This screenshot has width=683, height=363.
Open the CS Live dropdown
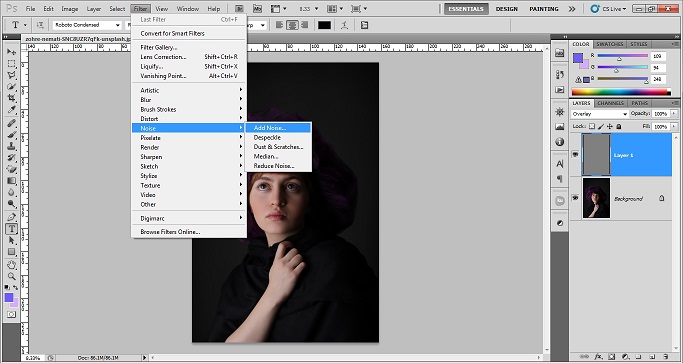[609, 9]
